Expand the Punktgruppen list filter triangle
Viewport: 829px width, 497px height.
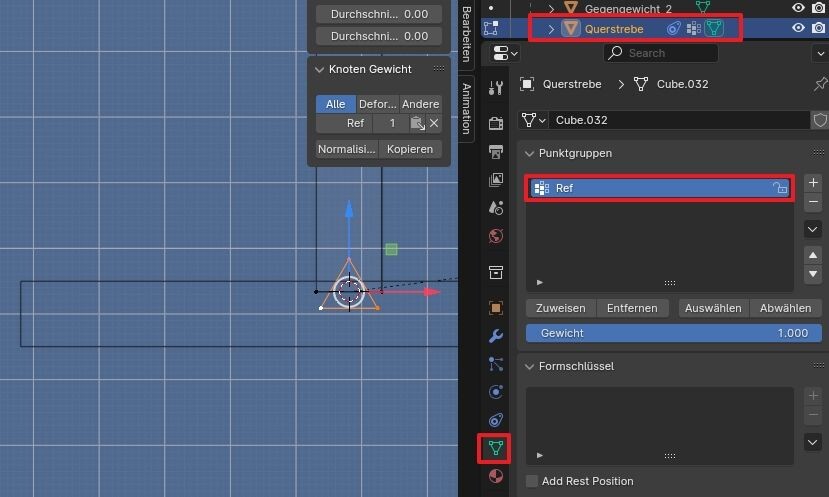pos(539,282)
